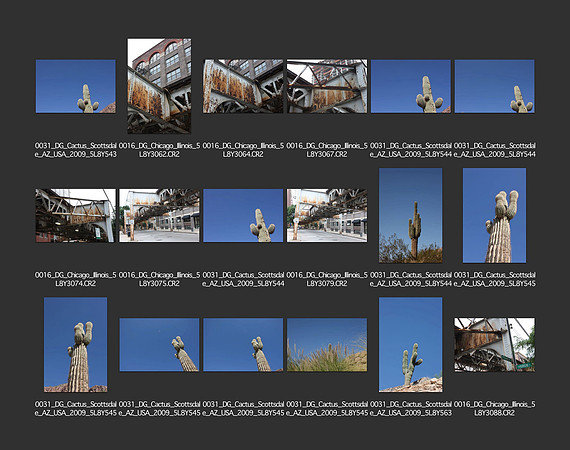
Task: Click the filename label L8Y3088.CR2
Action: coord(494,409)
